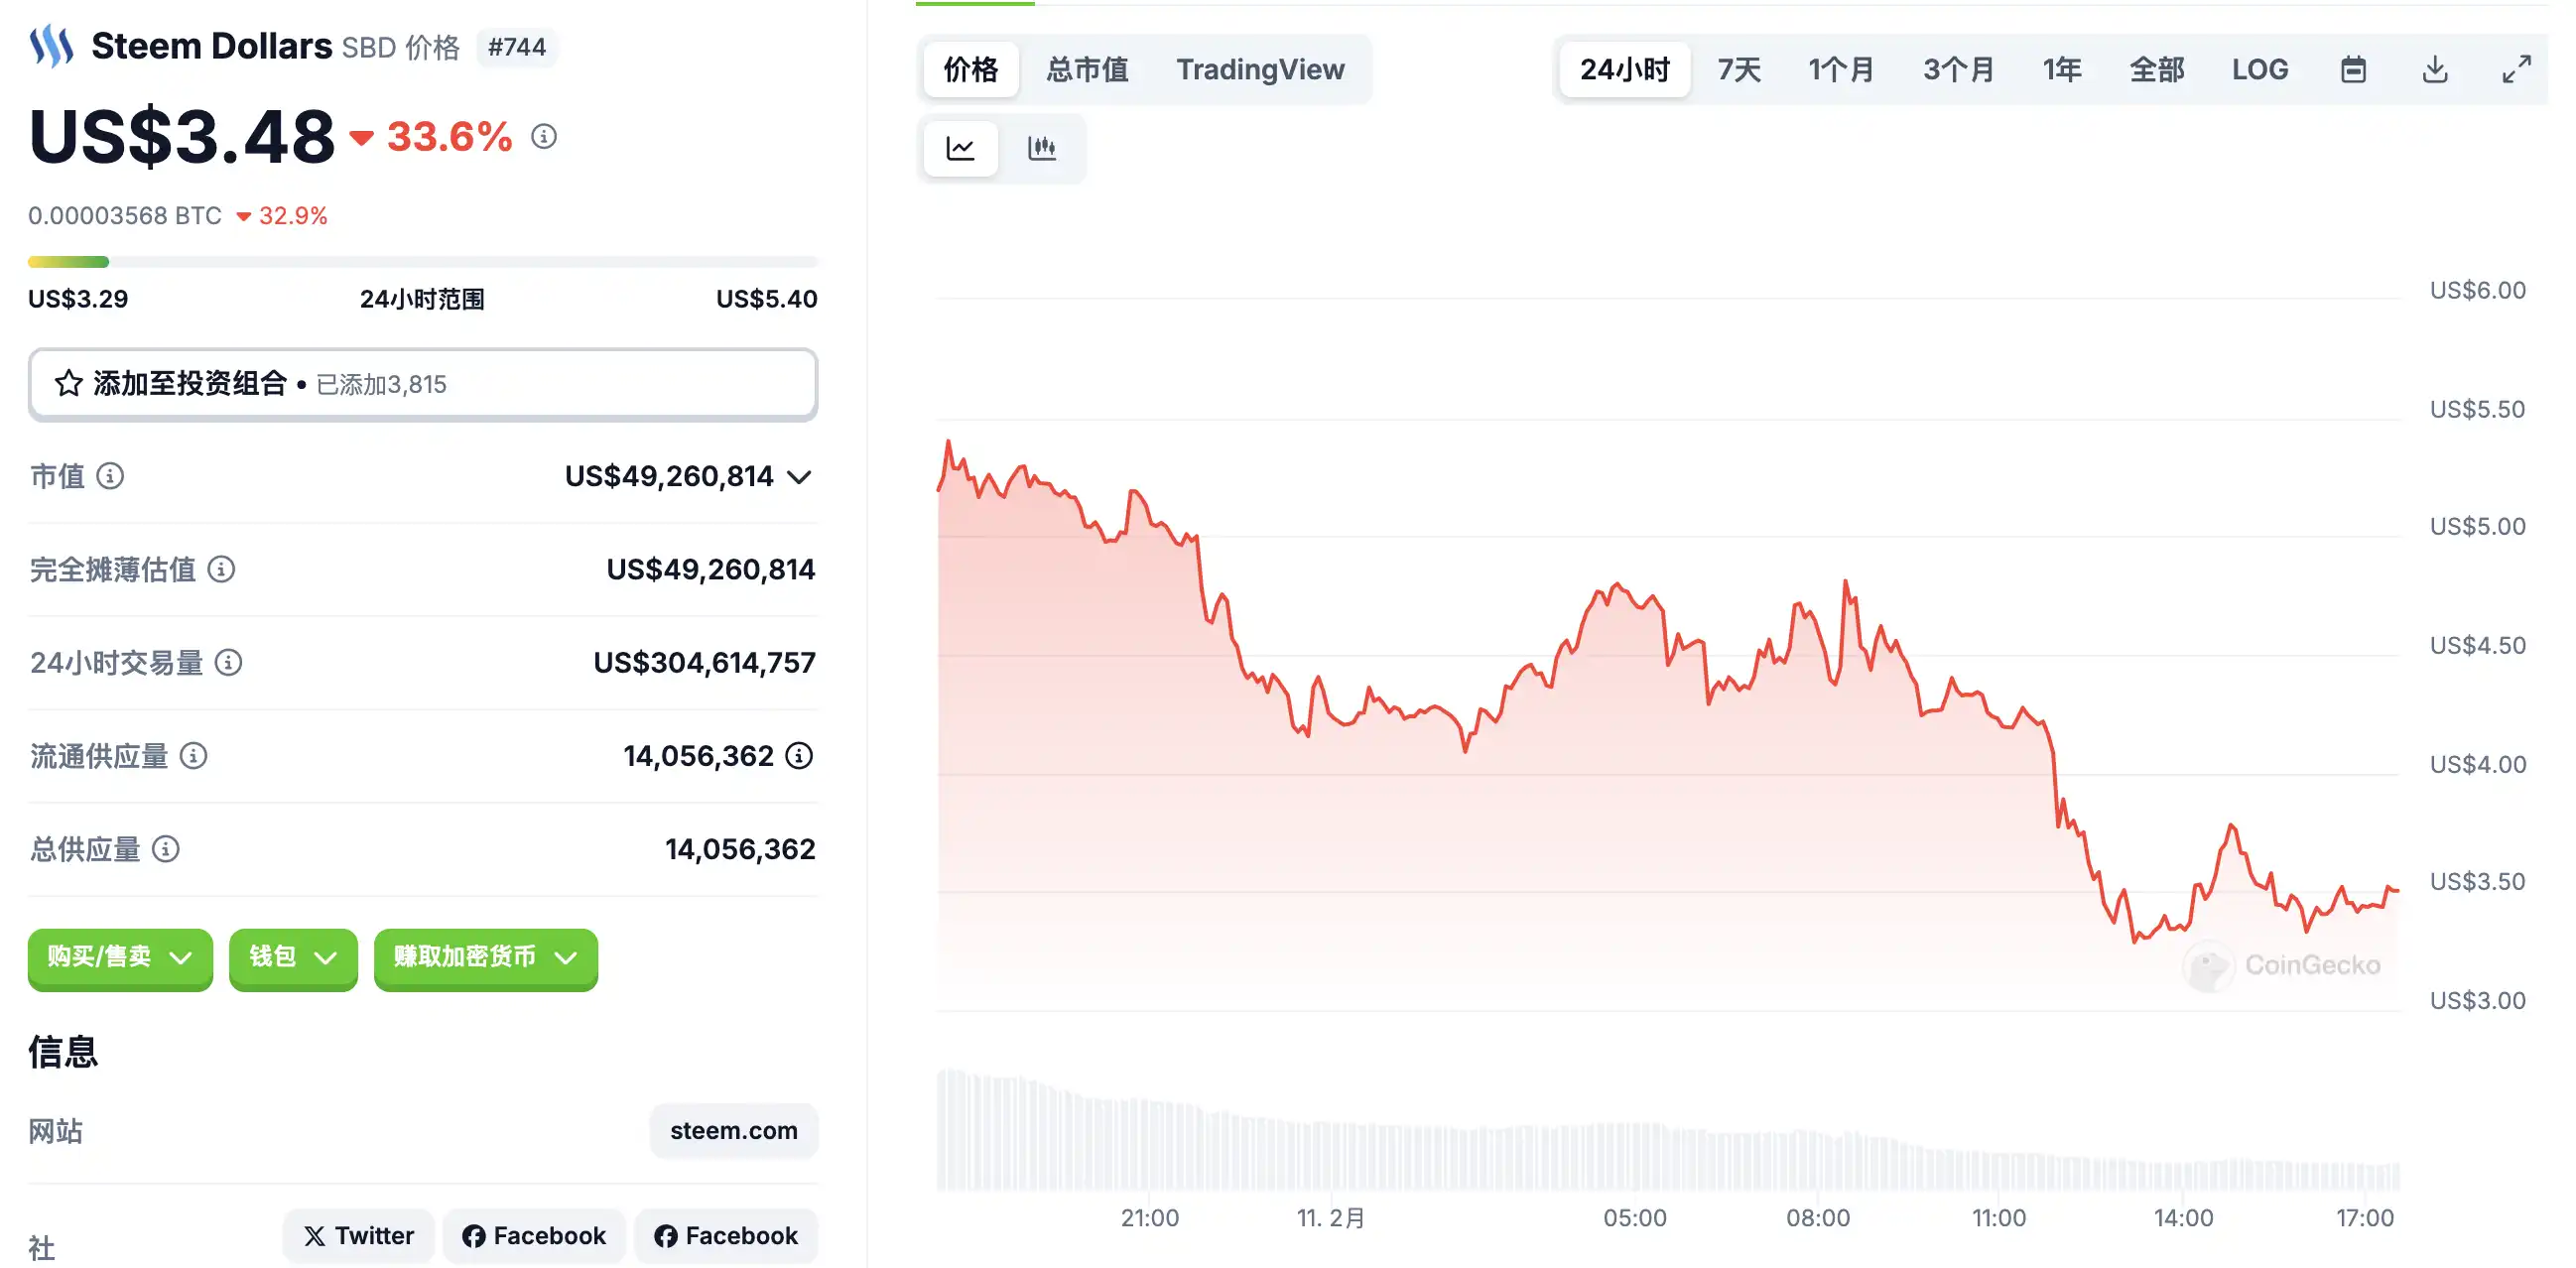Screen dimensions: 2576x1268
Task: Click the 24小时范围 price range bar
Action: pyautogui.click(x=422, y=262)
